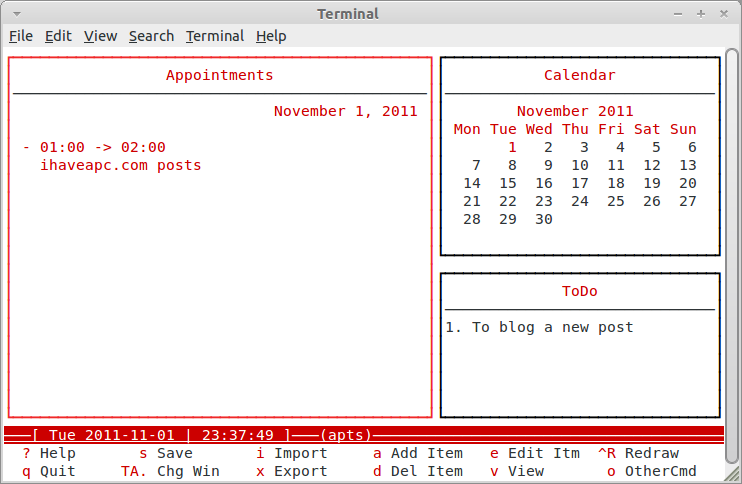Click the 'Mon' weekday header
This screenshot has width=742, height=484.
(x=467, y=129)
